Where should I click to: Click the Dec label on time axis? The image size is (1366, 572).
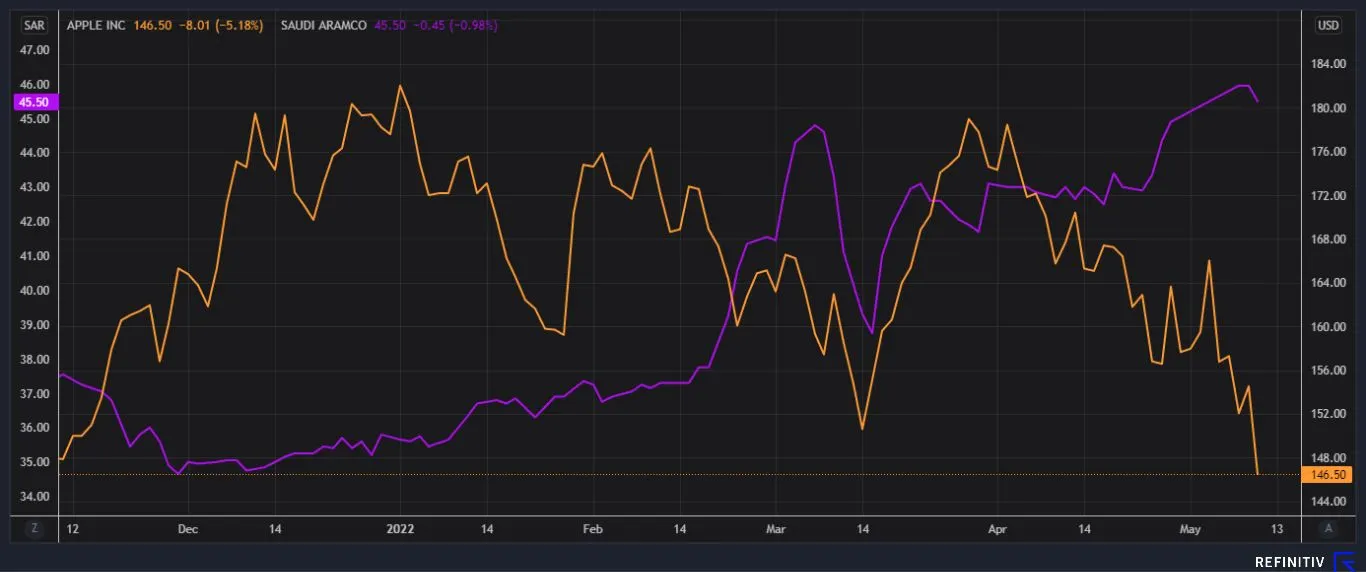pos(187,528)
